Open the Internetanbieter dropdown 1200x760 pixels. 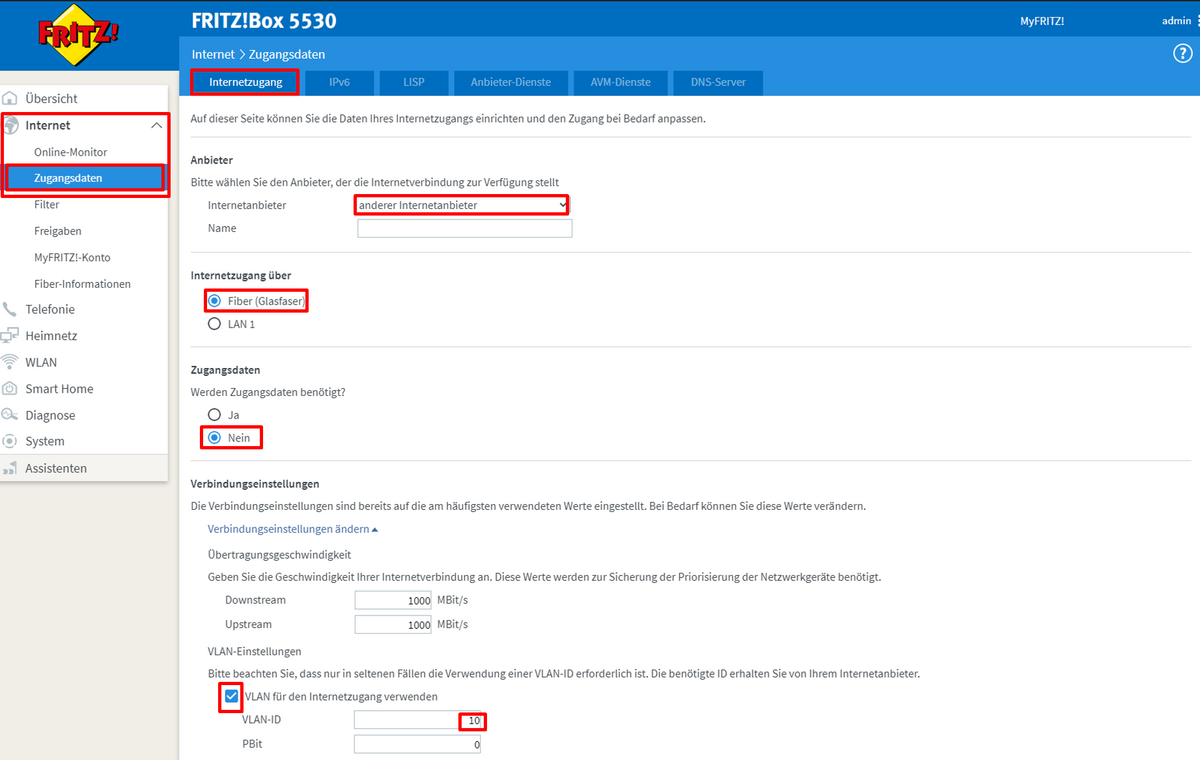coord(462,205)
